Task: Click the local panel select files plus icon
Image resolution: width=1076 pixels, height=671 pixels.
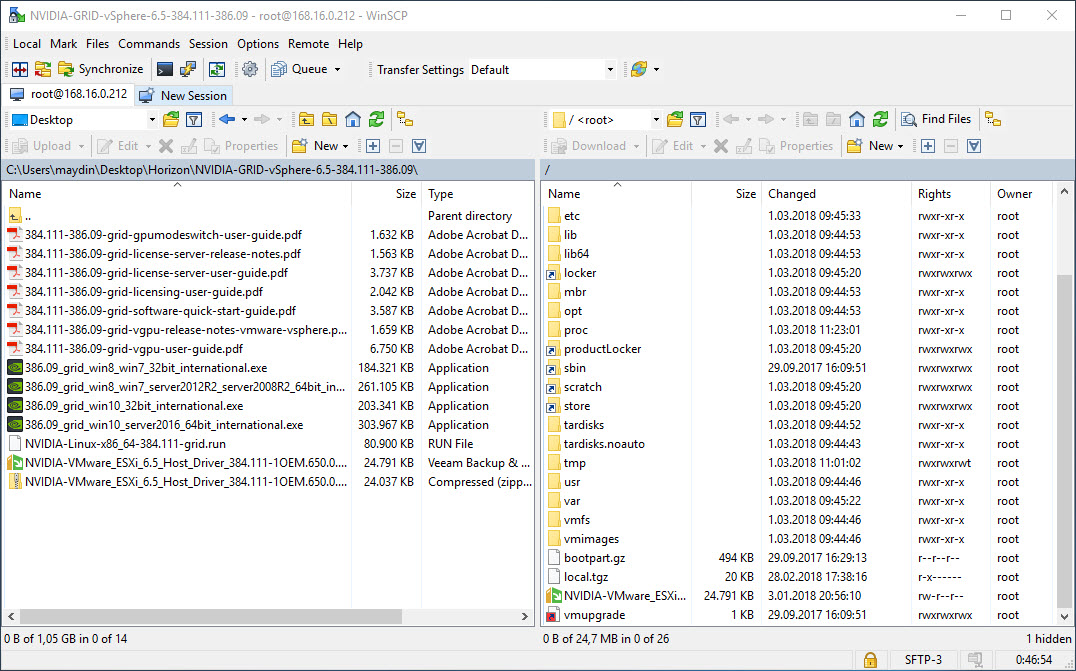Action: pos(373,146)
